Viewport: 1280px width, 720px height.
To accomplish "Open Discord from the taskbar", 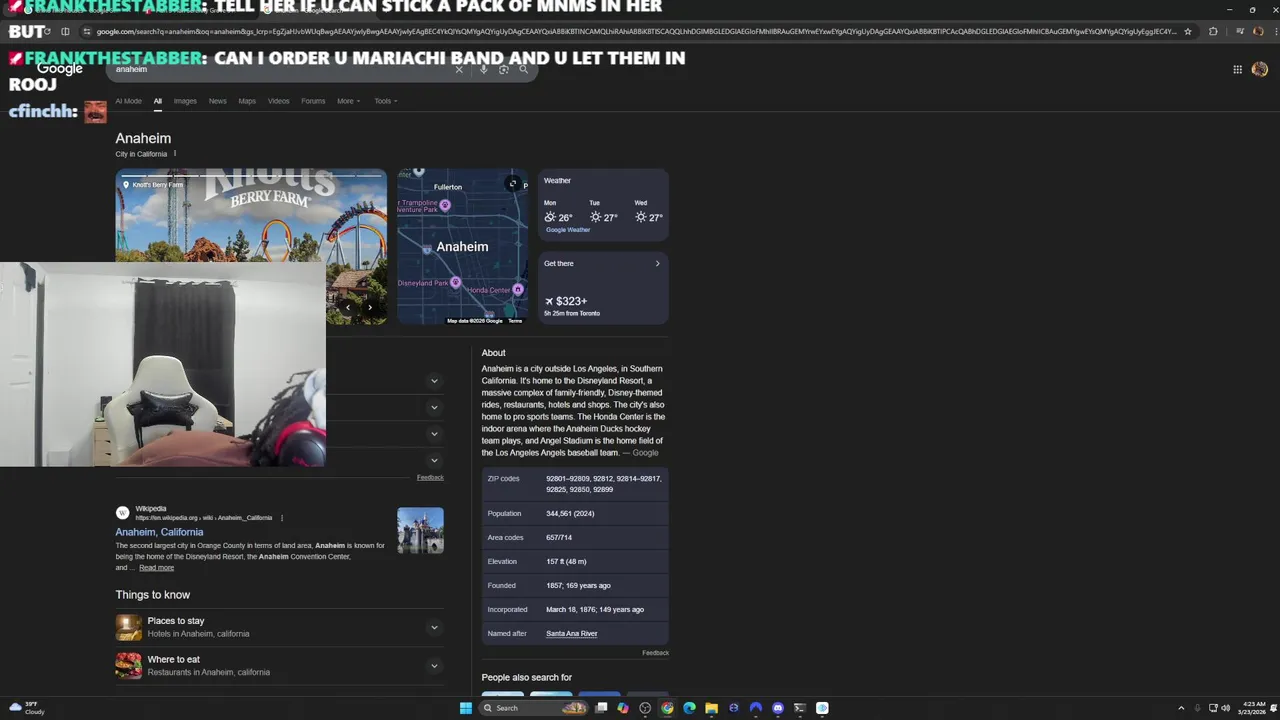I will point(777,708).
